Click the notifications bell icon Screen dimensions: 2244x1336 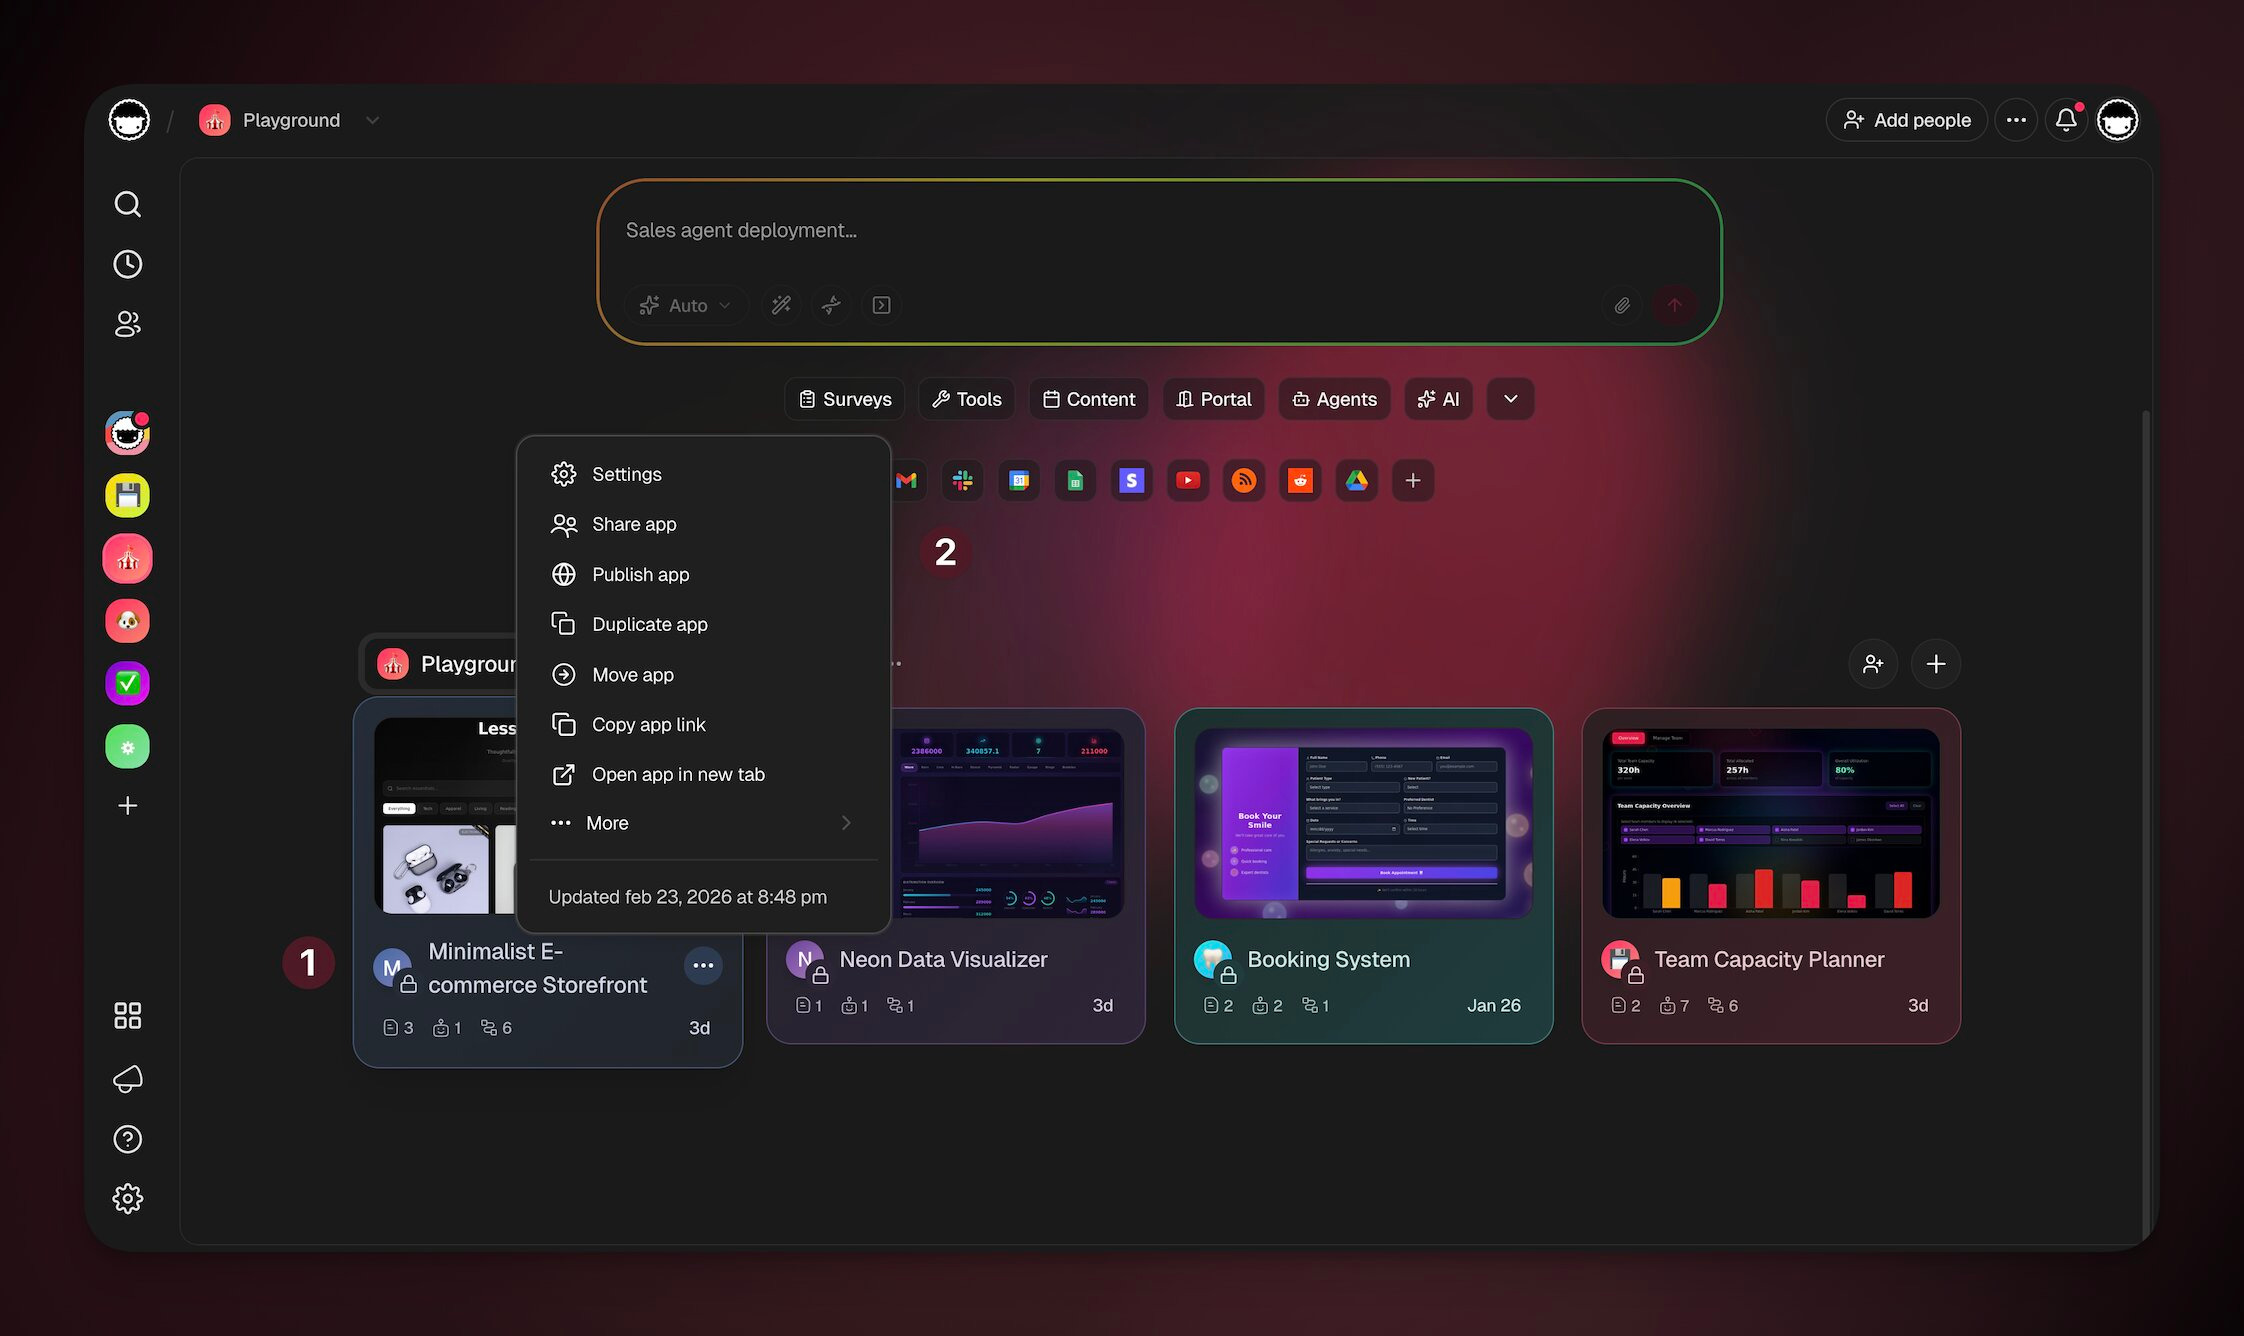tap(2066, 120)
